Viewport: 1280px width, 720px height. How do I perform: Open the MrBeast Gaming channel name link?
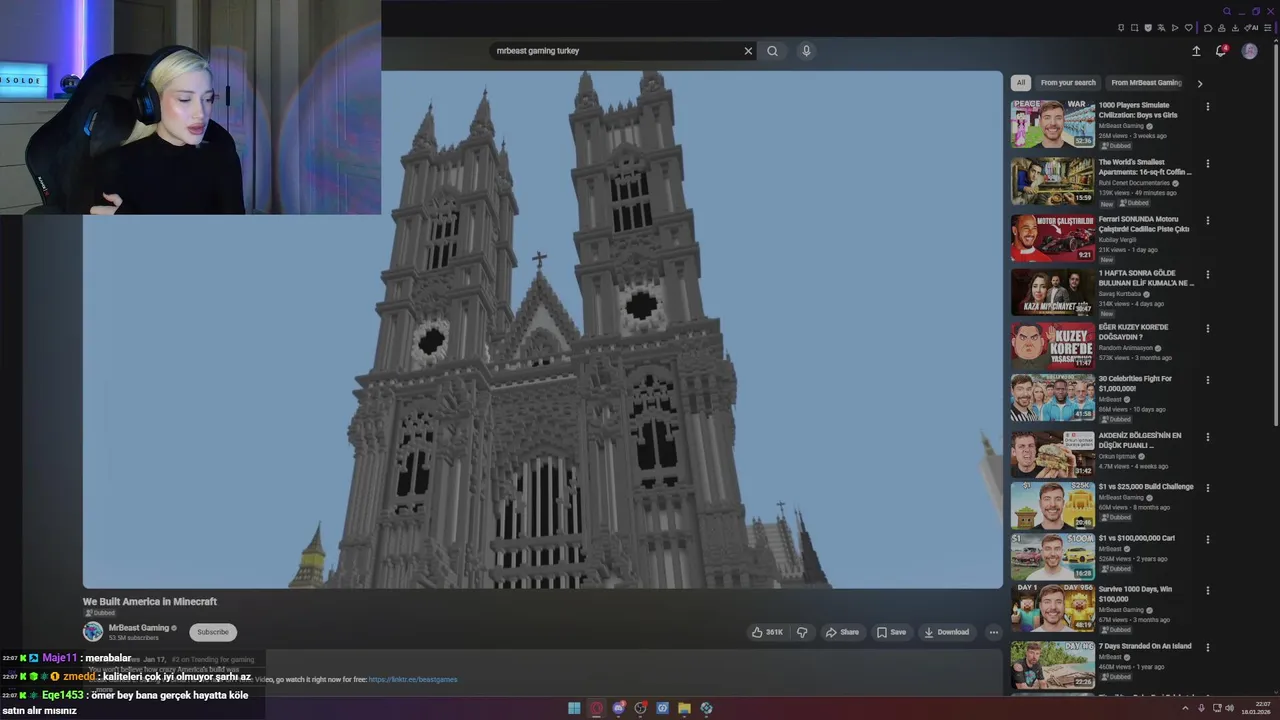[139, 628]
